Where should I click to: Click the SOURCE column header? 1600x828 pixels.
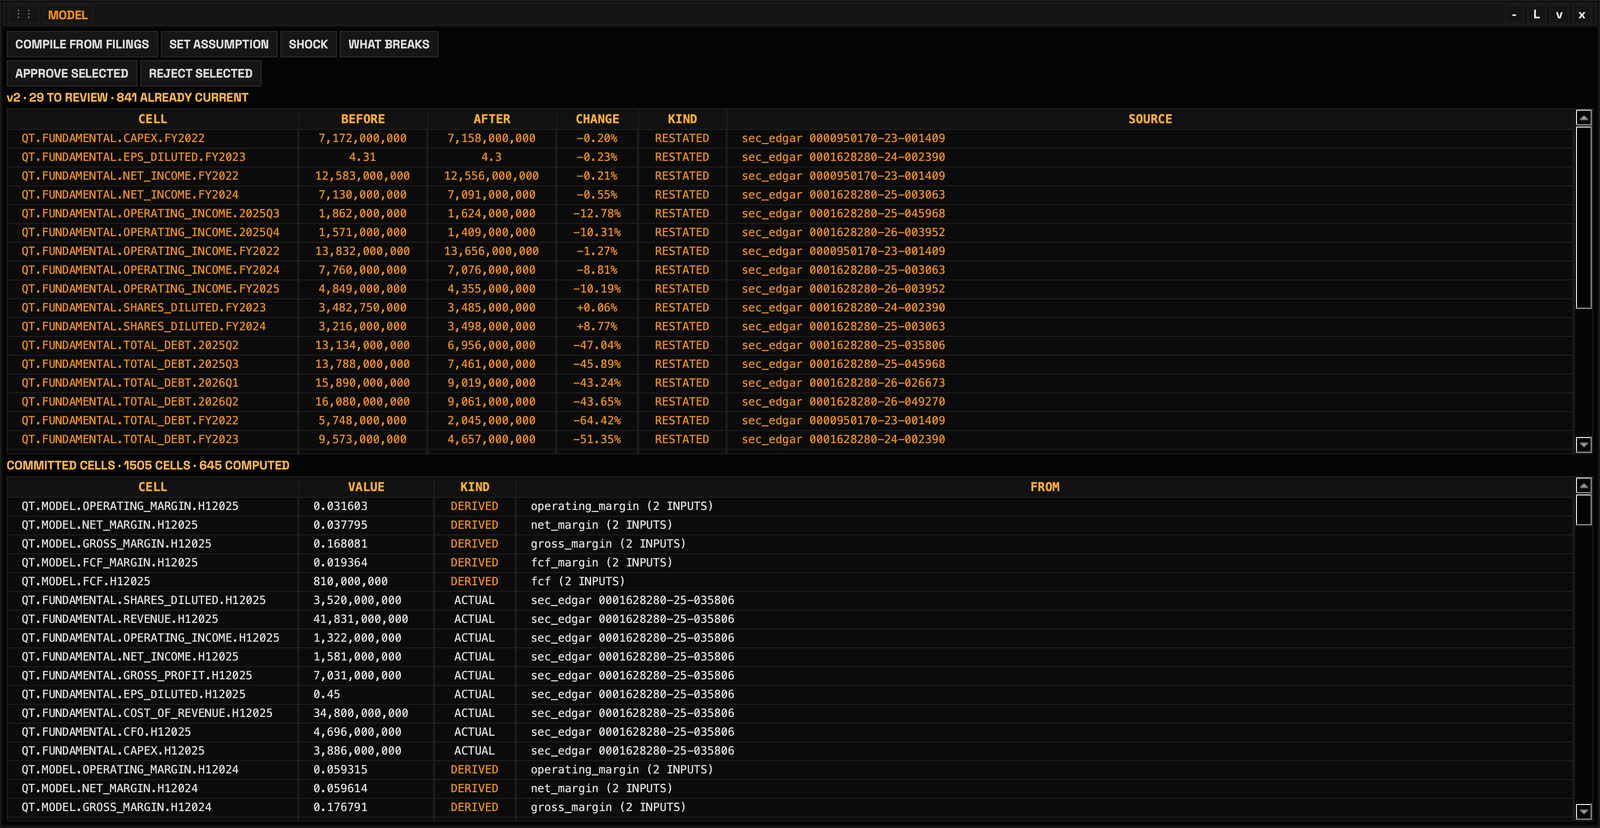1150,119
